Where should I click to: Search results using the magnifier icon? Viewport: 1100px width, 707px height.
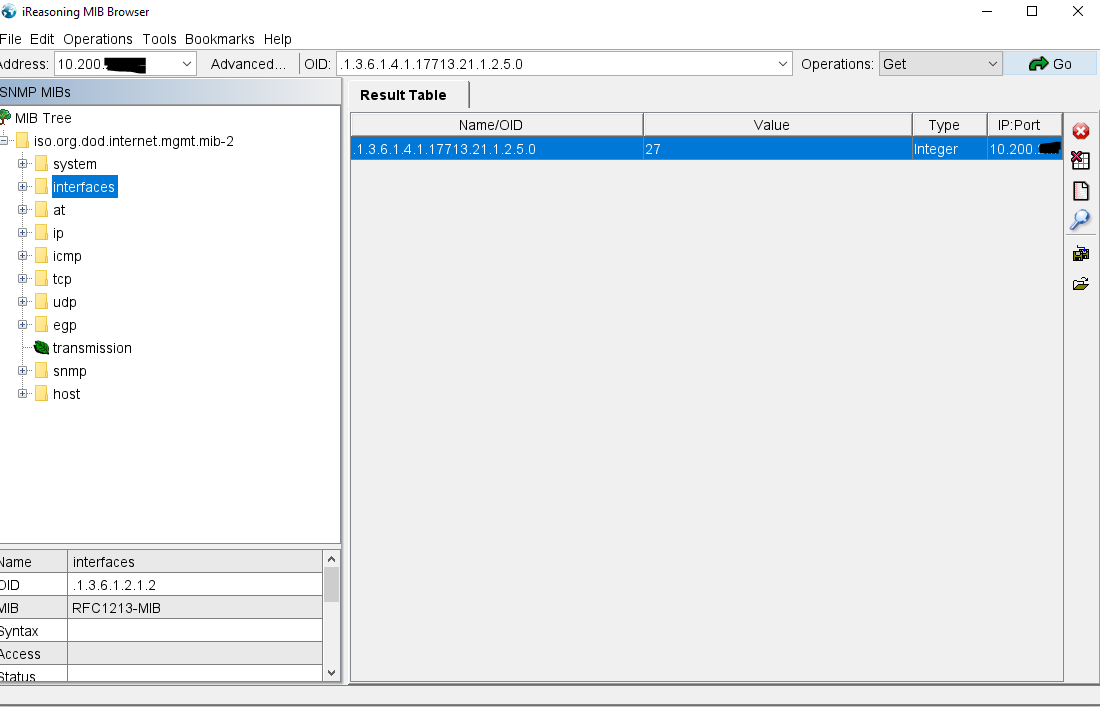pyautogui.click(x=1080, y=220)
